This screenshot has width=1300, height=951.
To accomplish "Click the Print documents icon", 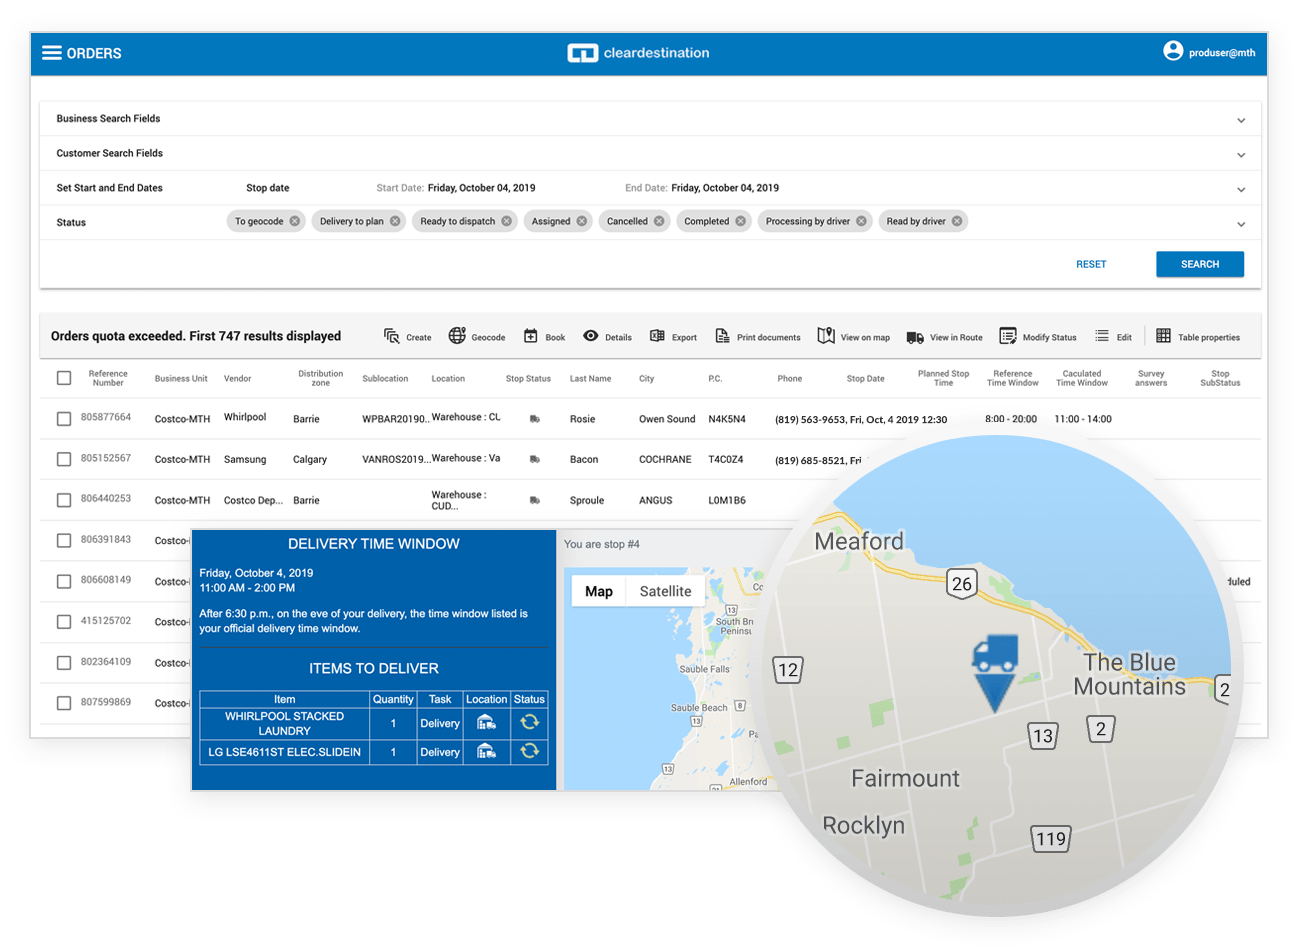I will pos(722,336).
